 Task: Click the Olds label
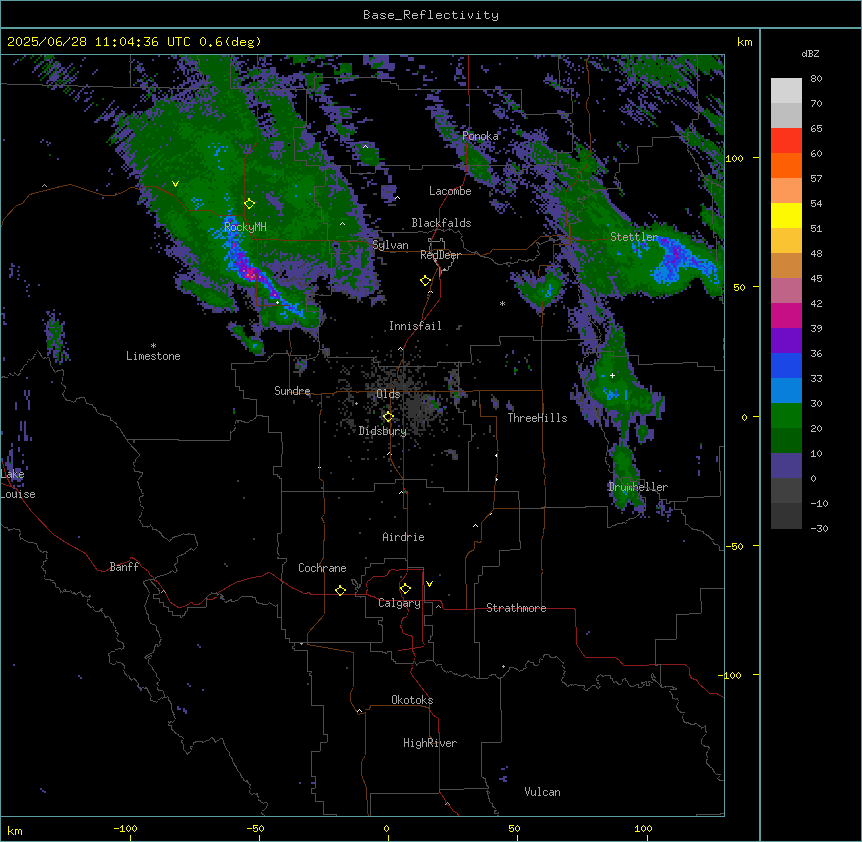point(388,394)
